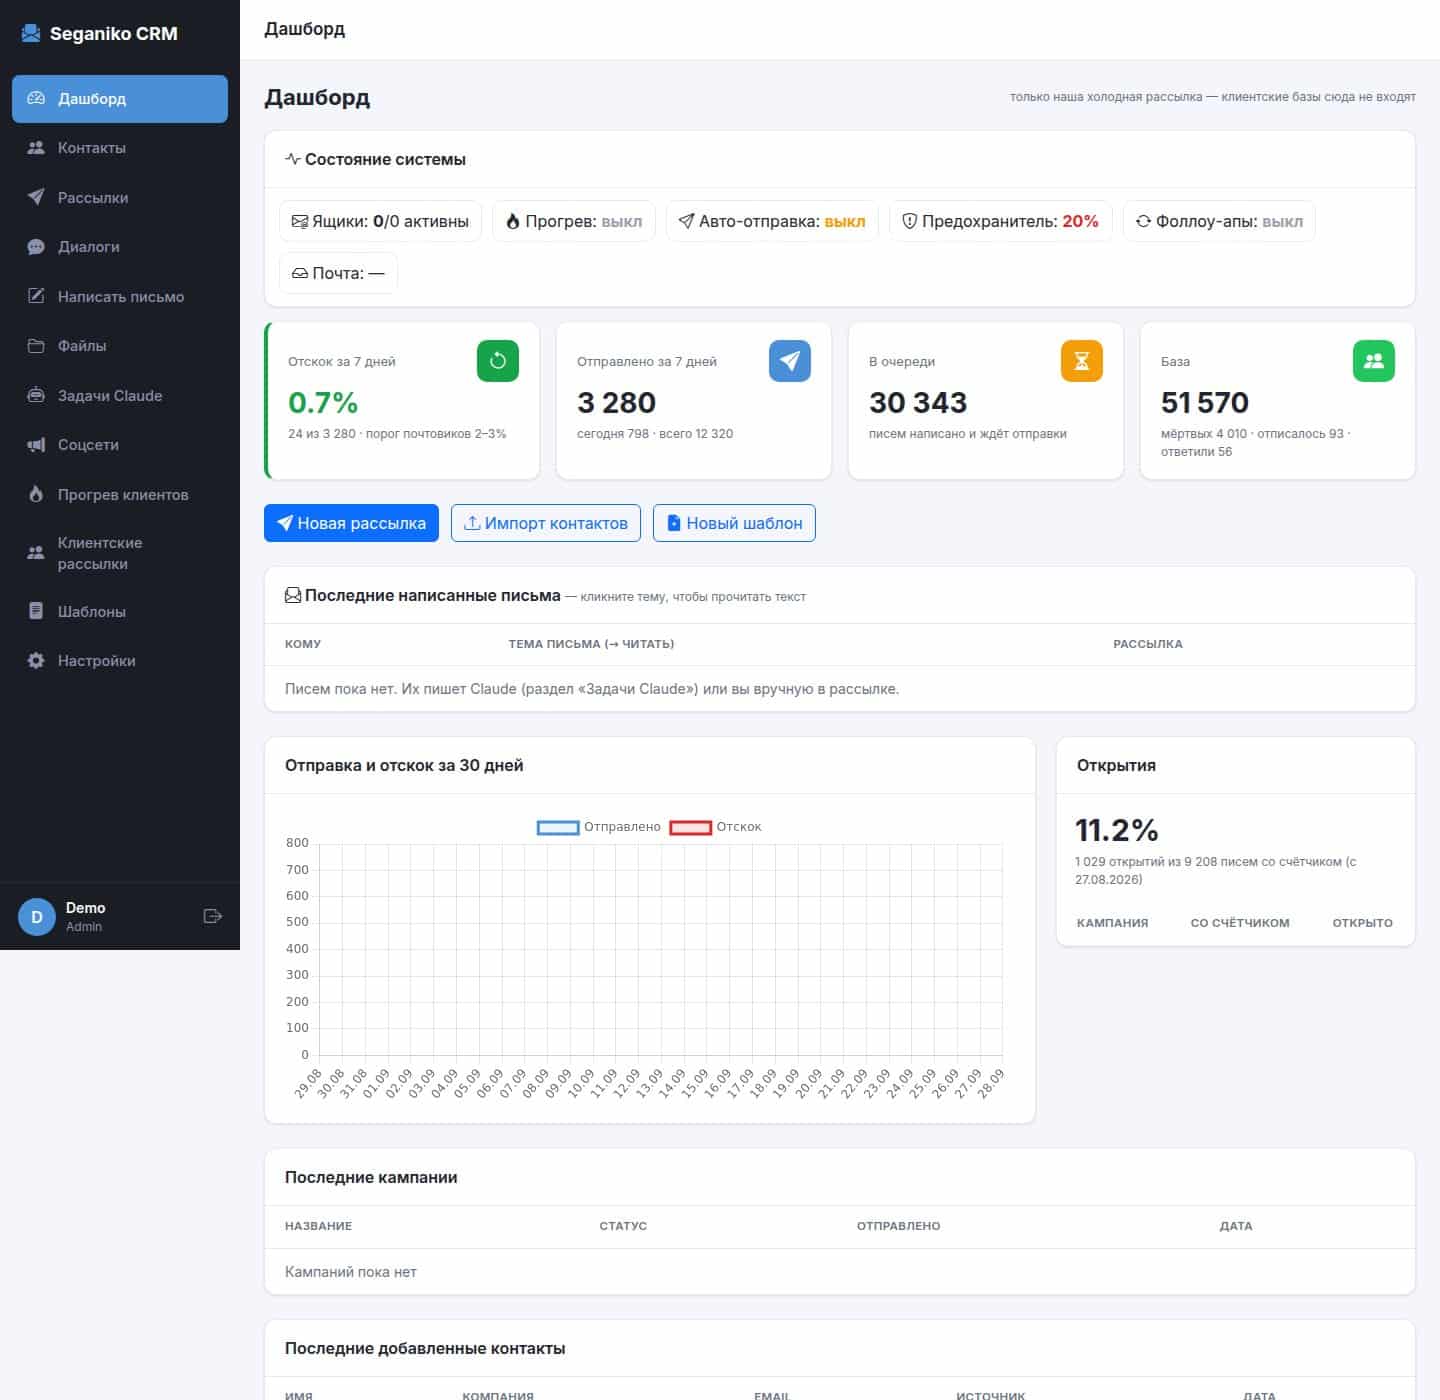Viewport: 1440px width, 1400px height.
Task: Open Настройки from the sidebar
Action: coord(120,661)
